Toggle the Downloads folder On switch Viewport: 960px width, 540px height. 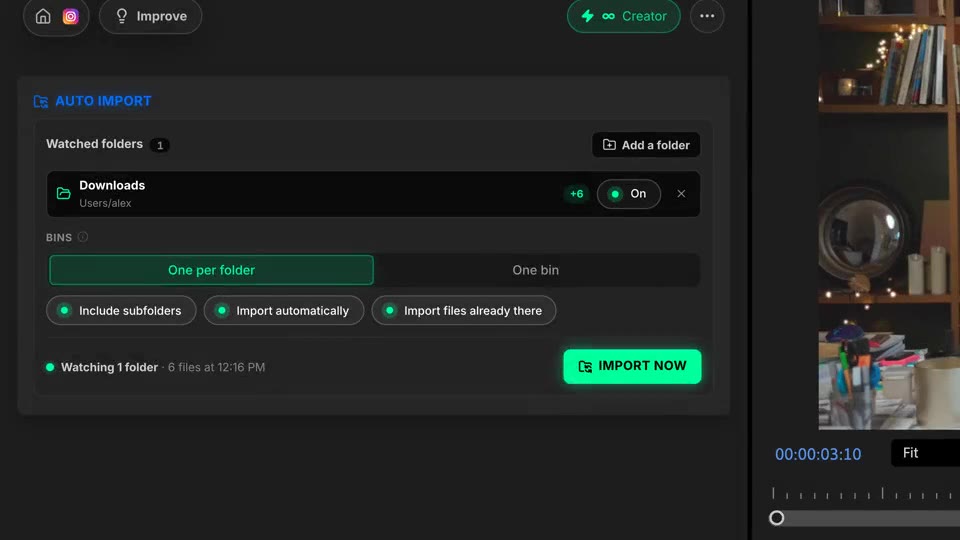pos(629,193)
